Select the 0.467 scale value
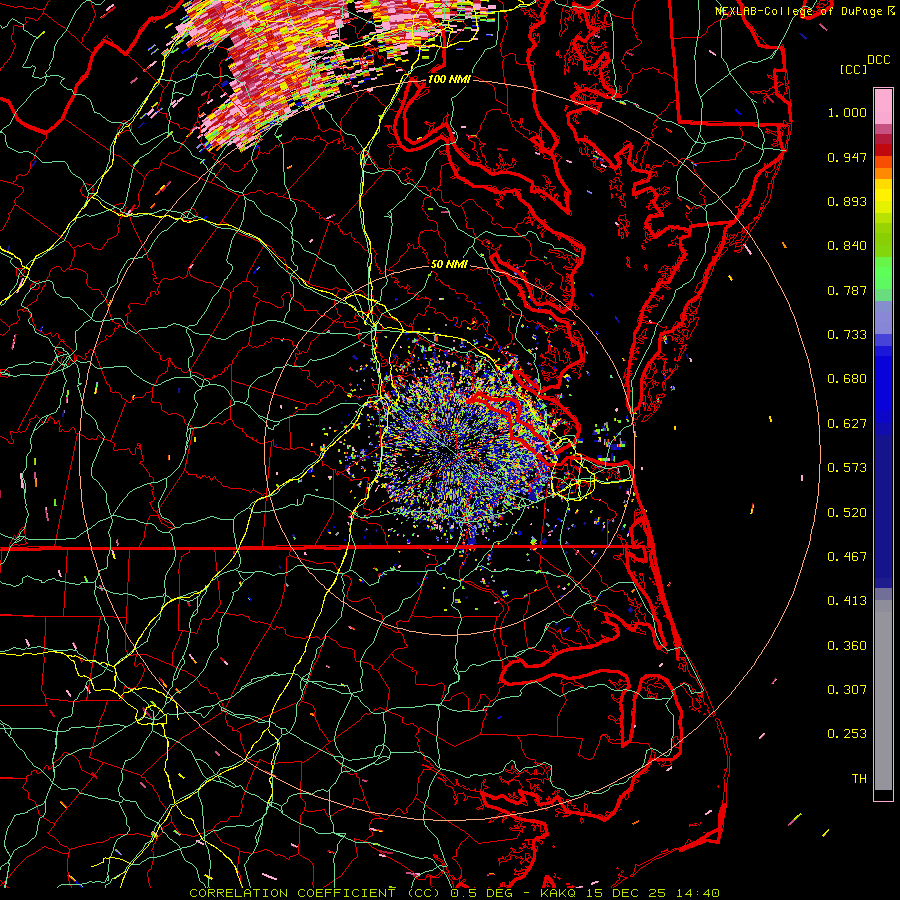Screen dimensions: 900x900 point(847,557)
